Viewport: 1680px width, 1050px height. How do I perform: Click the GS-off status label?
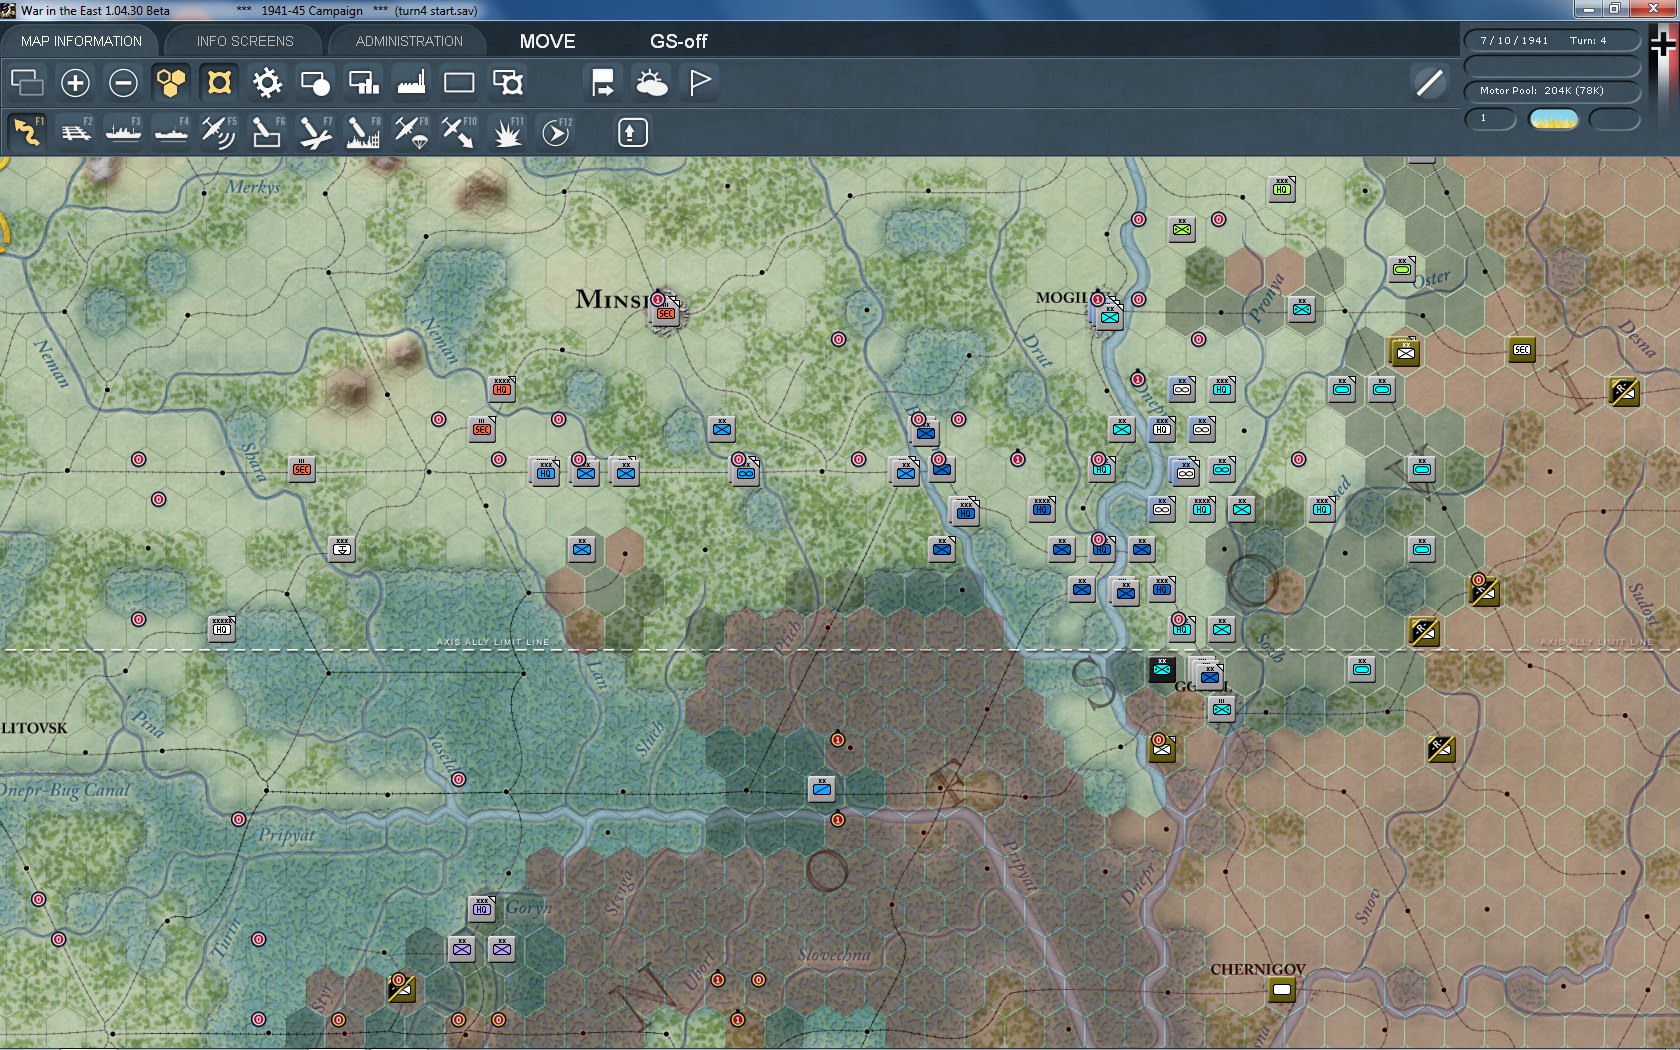coord(678,41)
